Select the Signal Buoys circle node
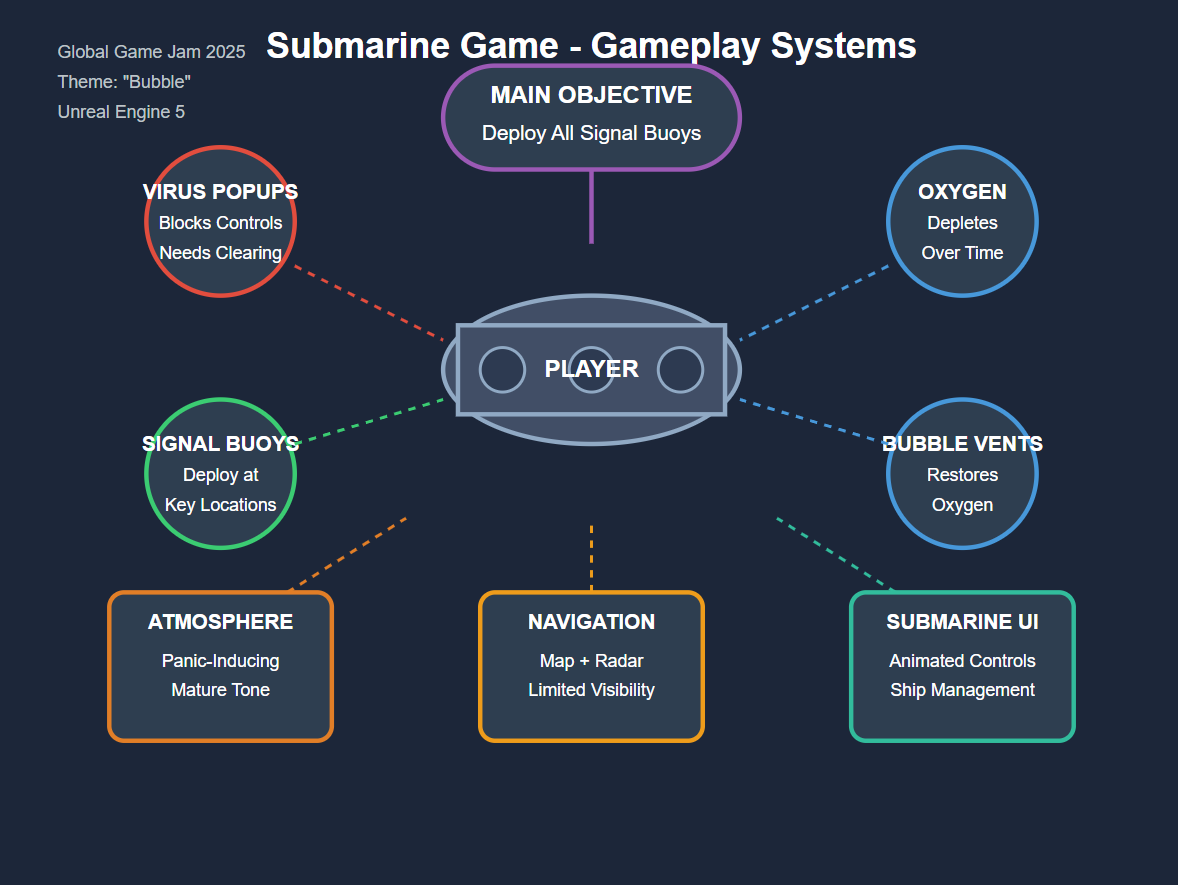This screenshot has width=1178, height=885. pyautogui.click(x=220, y=473)
